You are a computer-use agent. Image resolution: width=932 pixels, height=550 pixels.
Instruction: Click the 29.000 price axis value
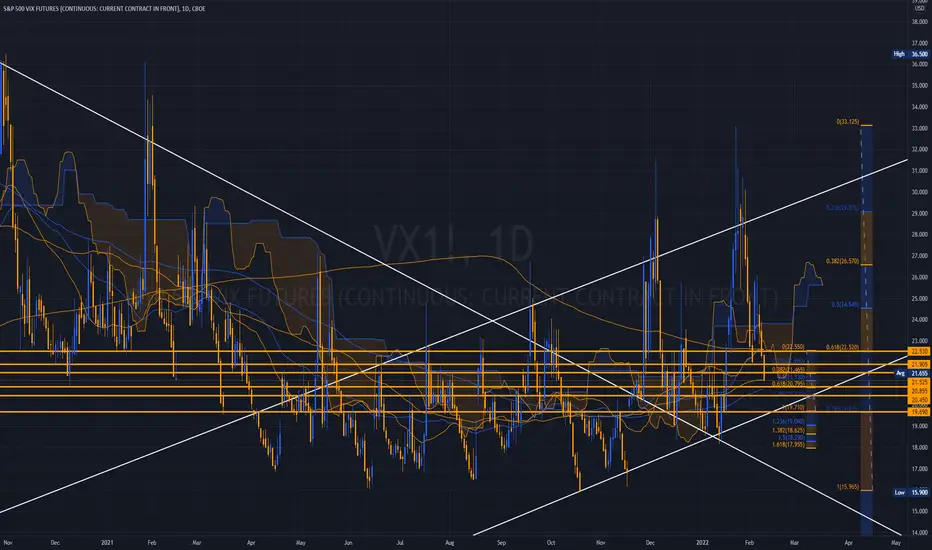[920, 213]
